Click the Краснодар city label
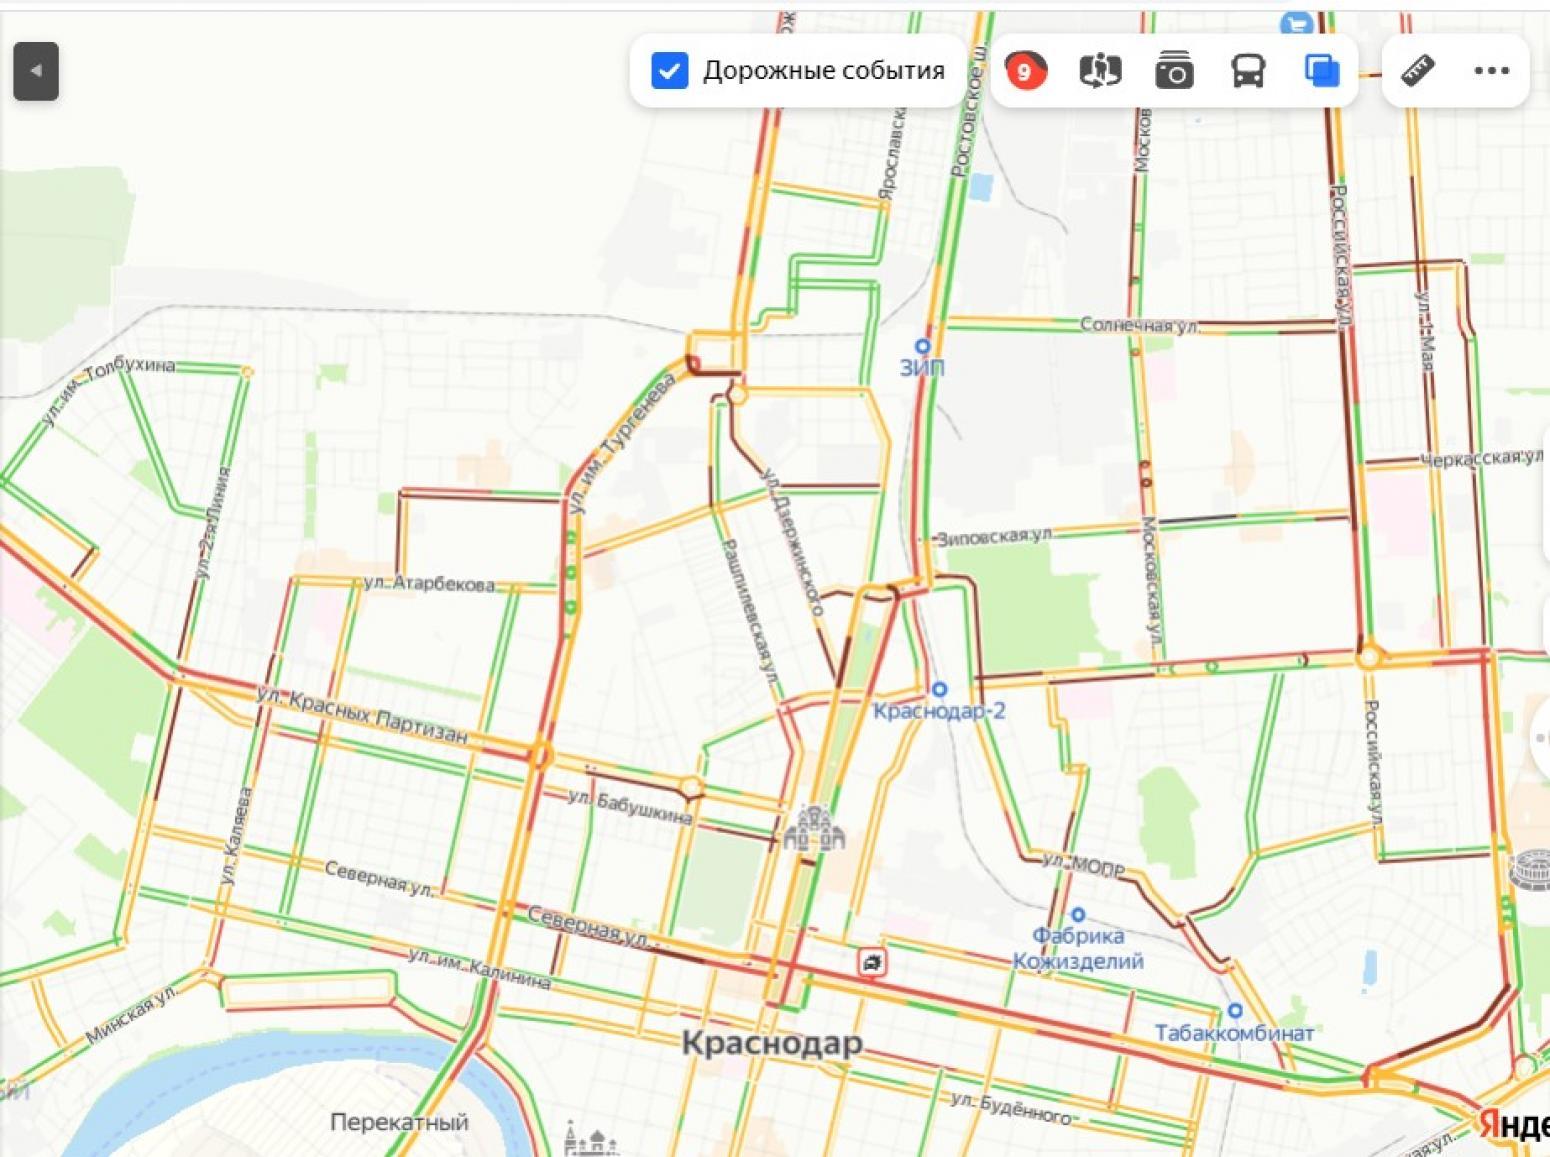This screenshot has width=1550, height=1157. pos(771,1043)
